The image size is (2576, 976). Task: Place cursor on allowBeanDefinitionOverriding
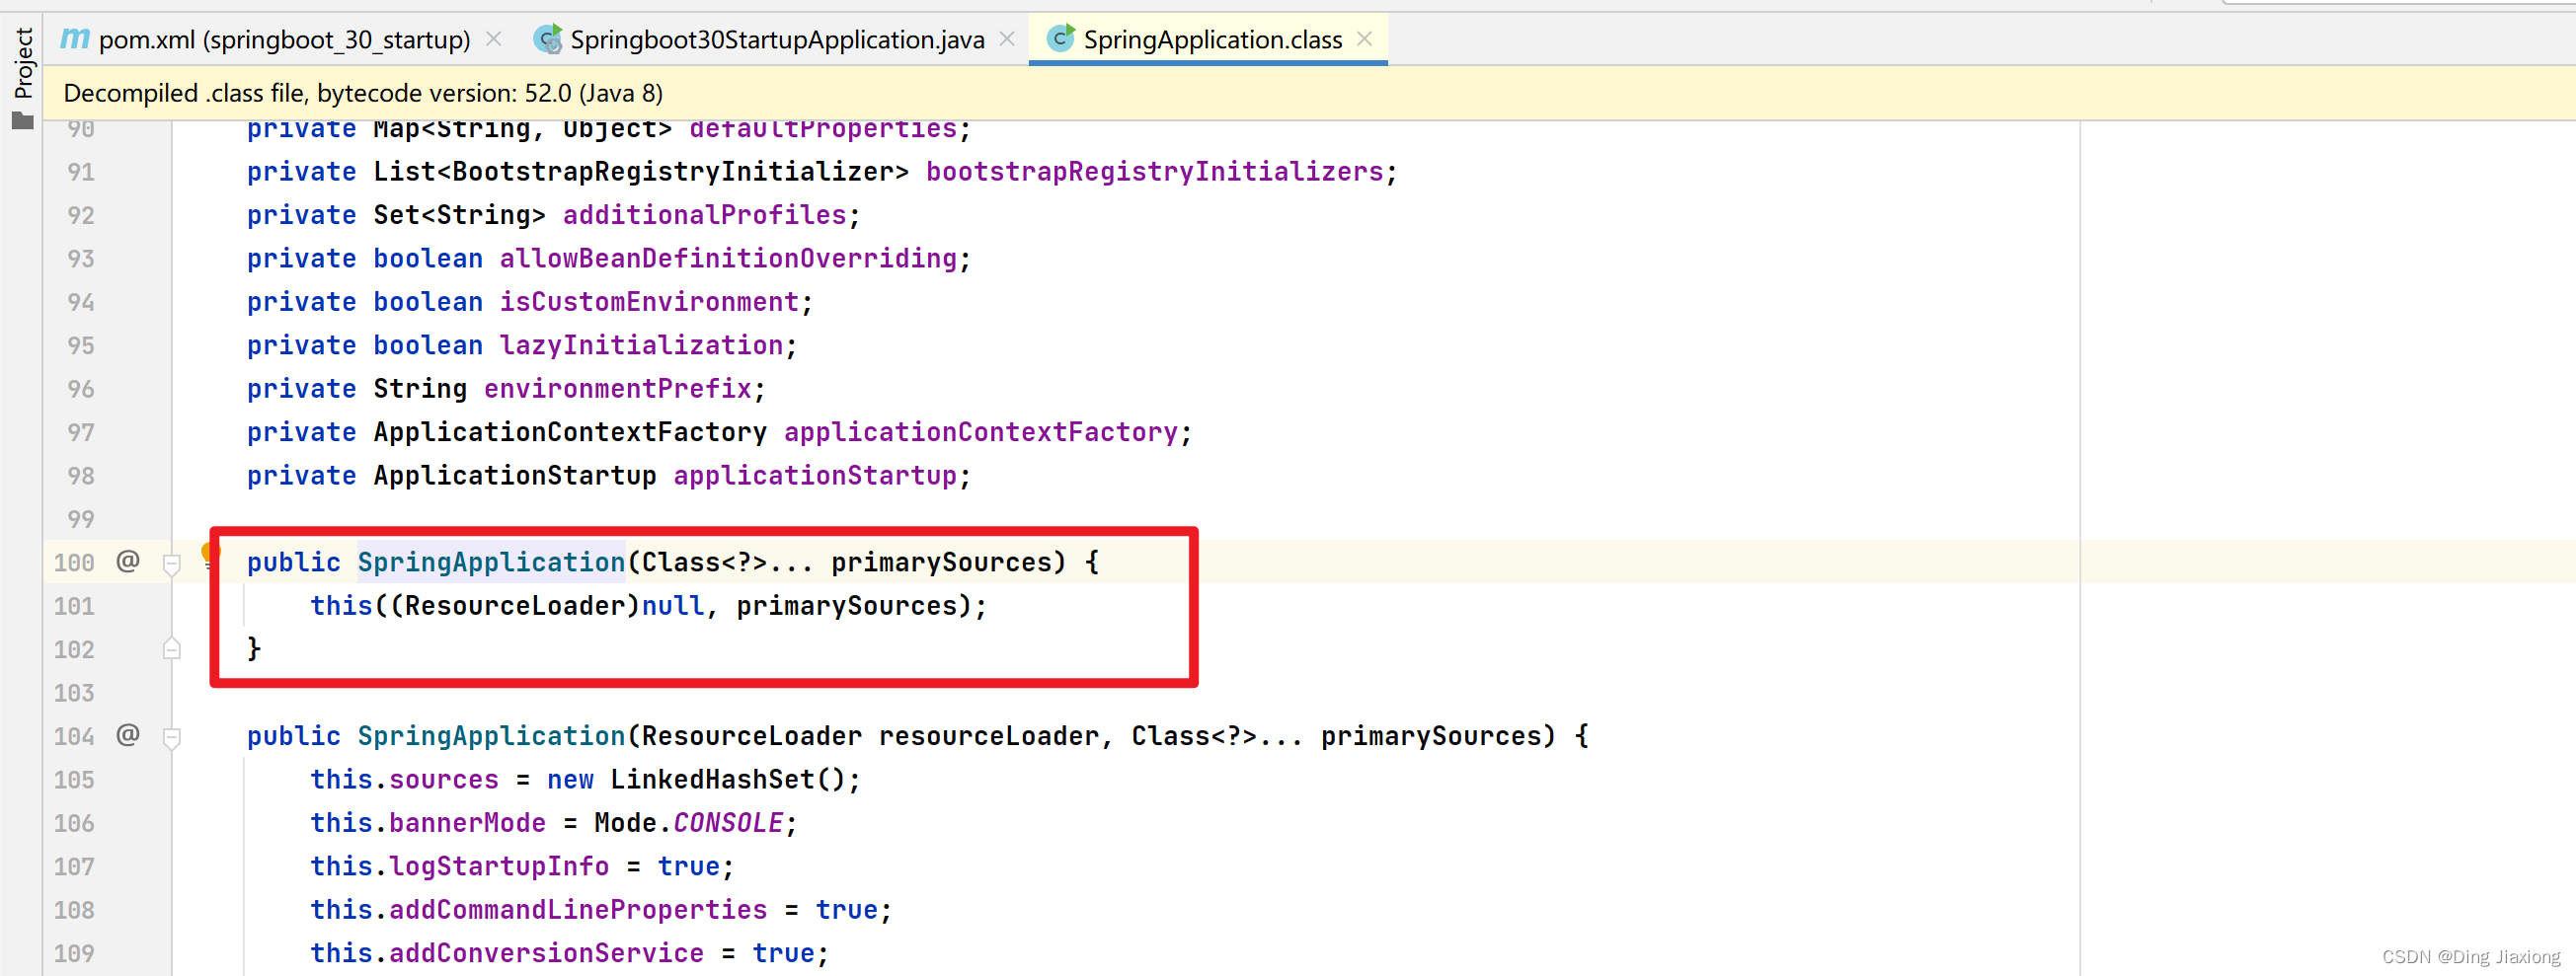pos(728,259)
